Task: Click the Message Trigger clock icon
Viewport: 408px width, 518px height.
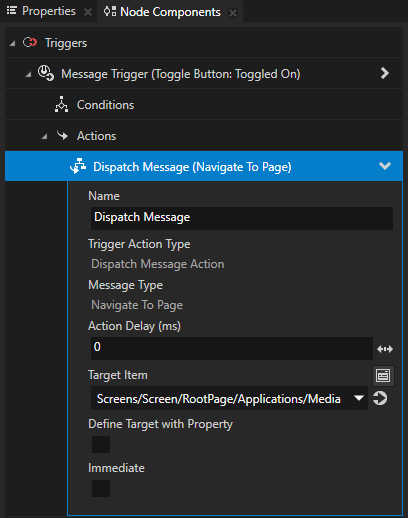Action: point(46,73)
